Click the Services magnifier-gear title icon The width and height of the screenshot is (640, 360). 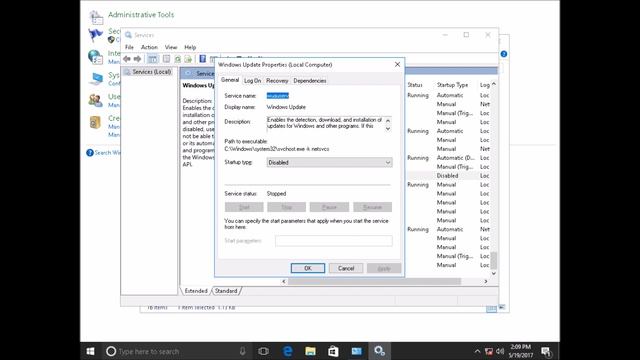tap(128, 35)
